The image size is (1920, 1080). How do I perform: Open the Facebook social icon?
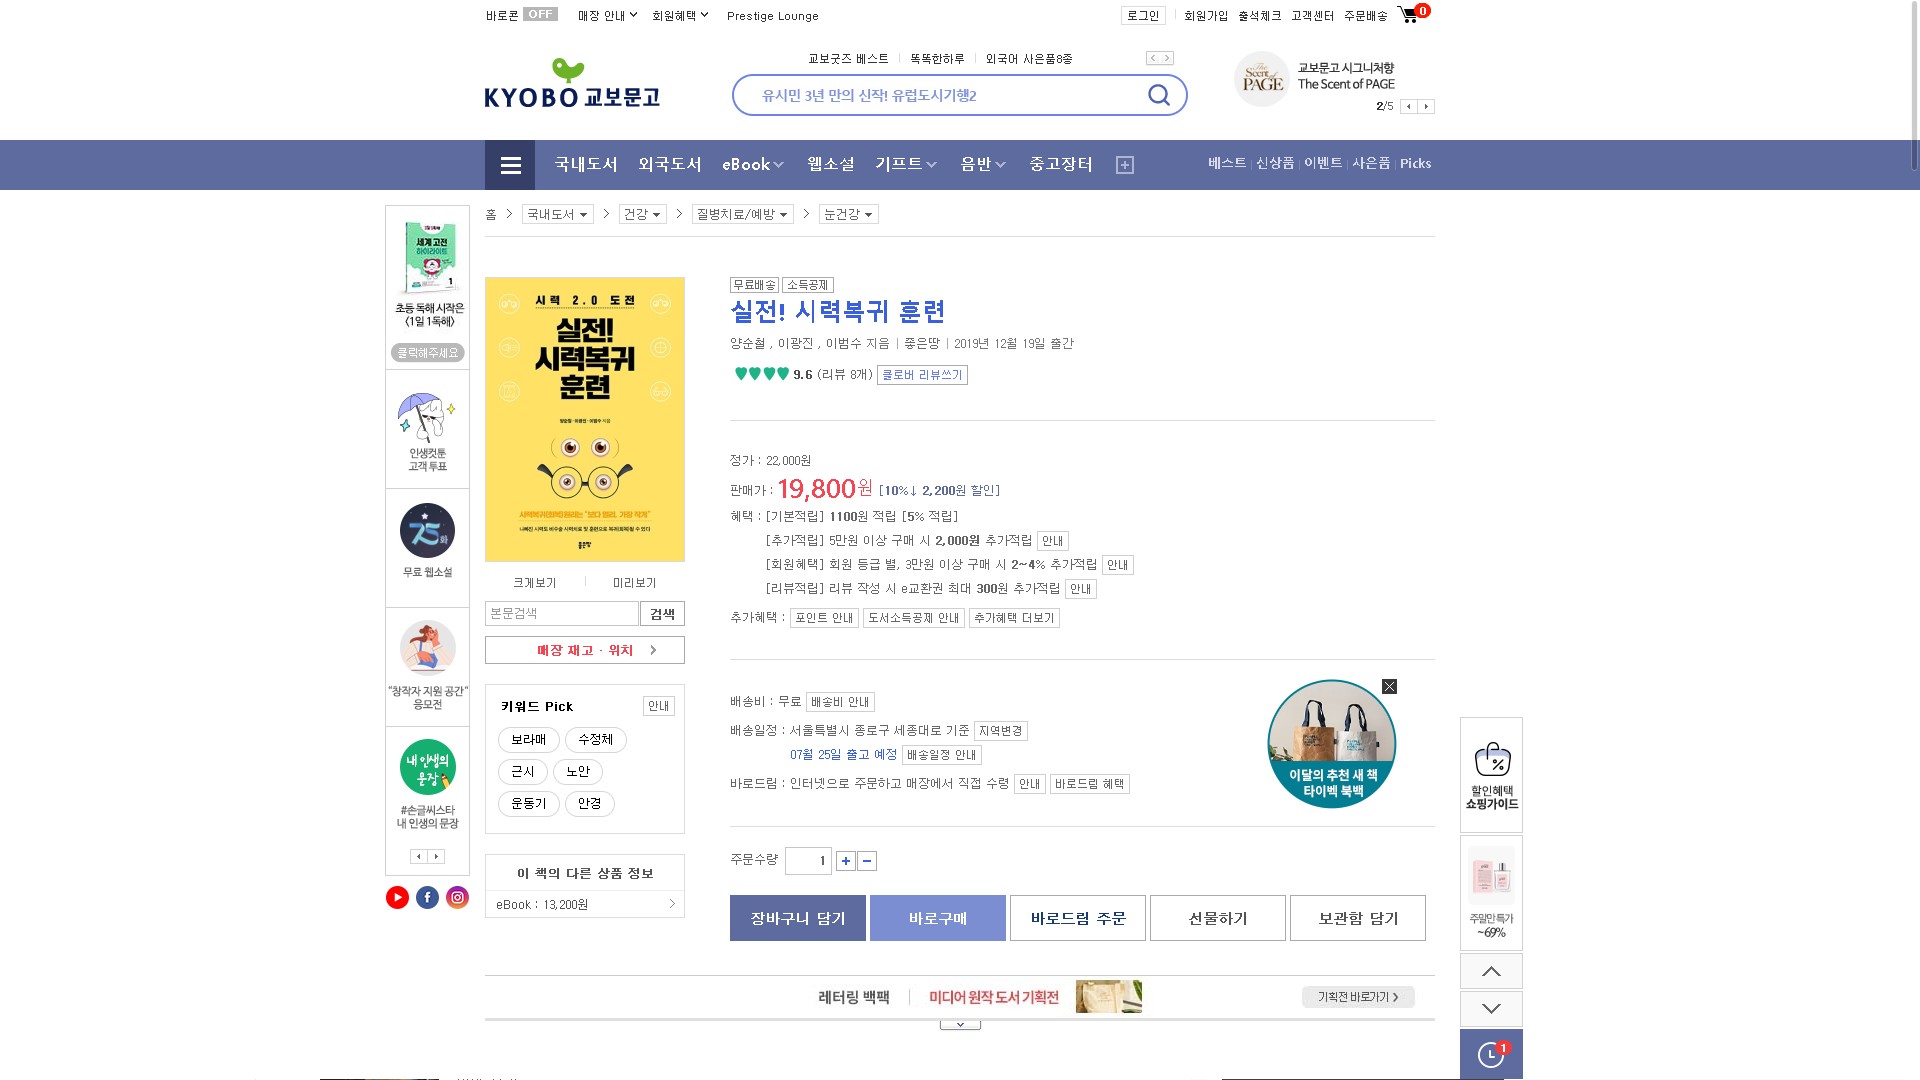pos(427,898)
